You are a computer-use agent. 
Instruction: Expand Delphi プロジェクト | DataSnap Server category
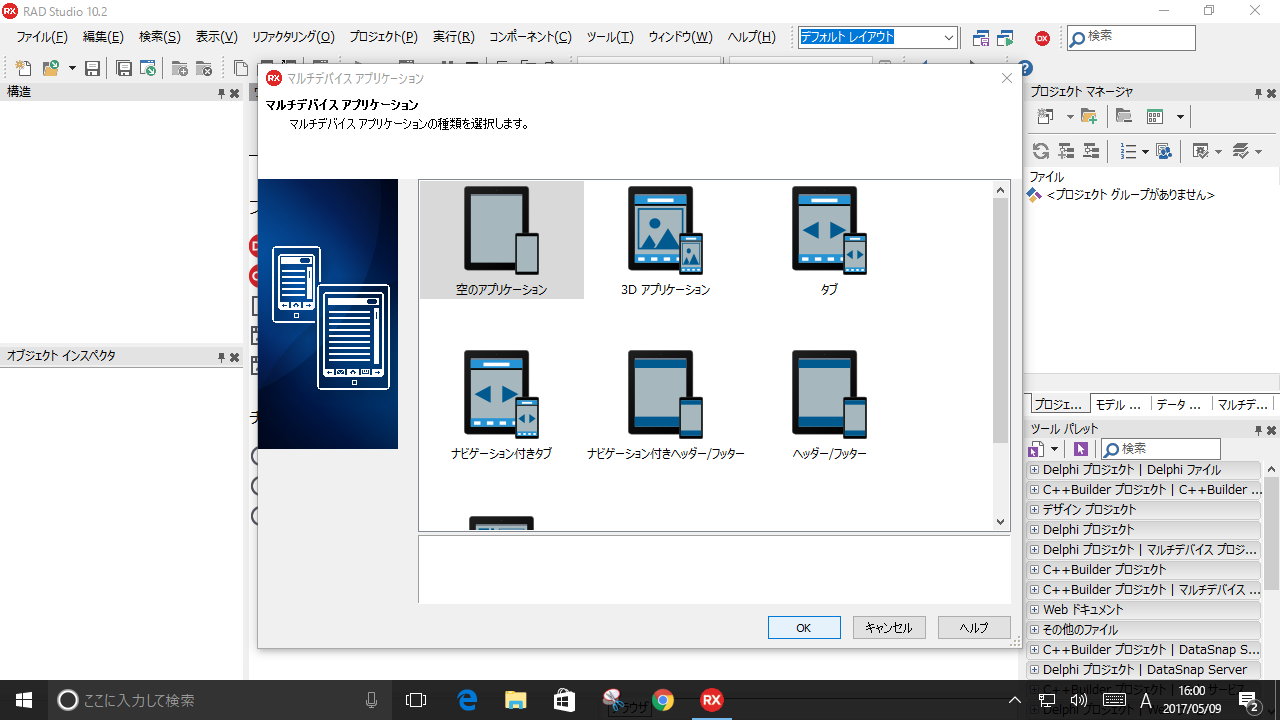pos(1034,670)
